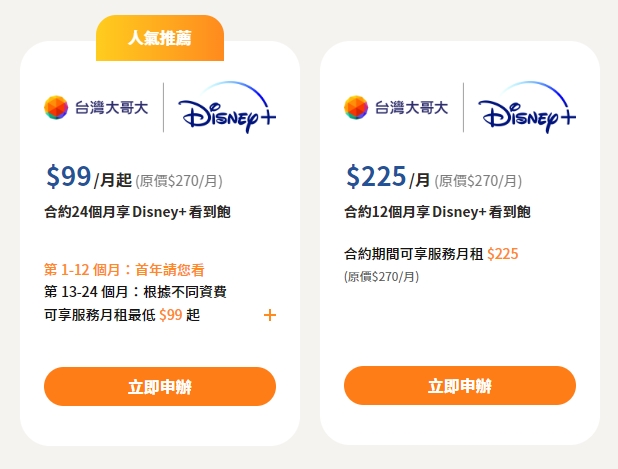Click the Taiwan Mobile logo in right card
Screen dimensions: 618x469
396,107
